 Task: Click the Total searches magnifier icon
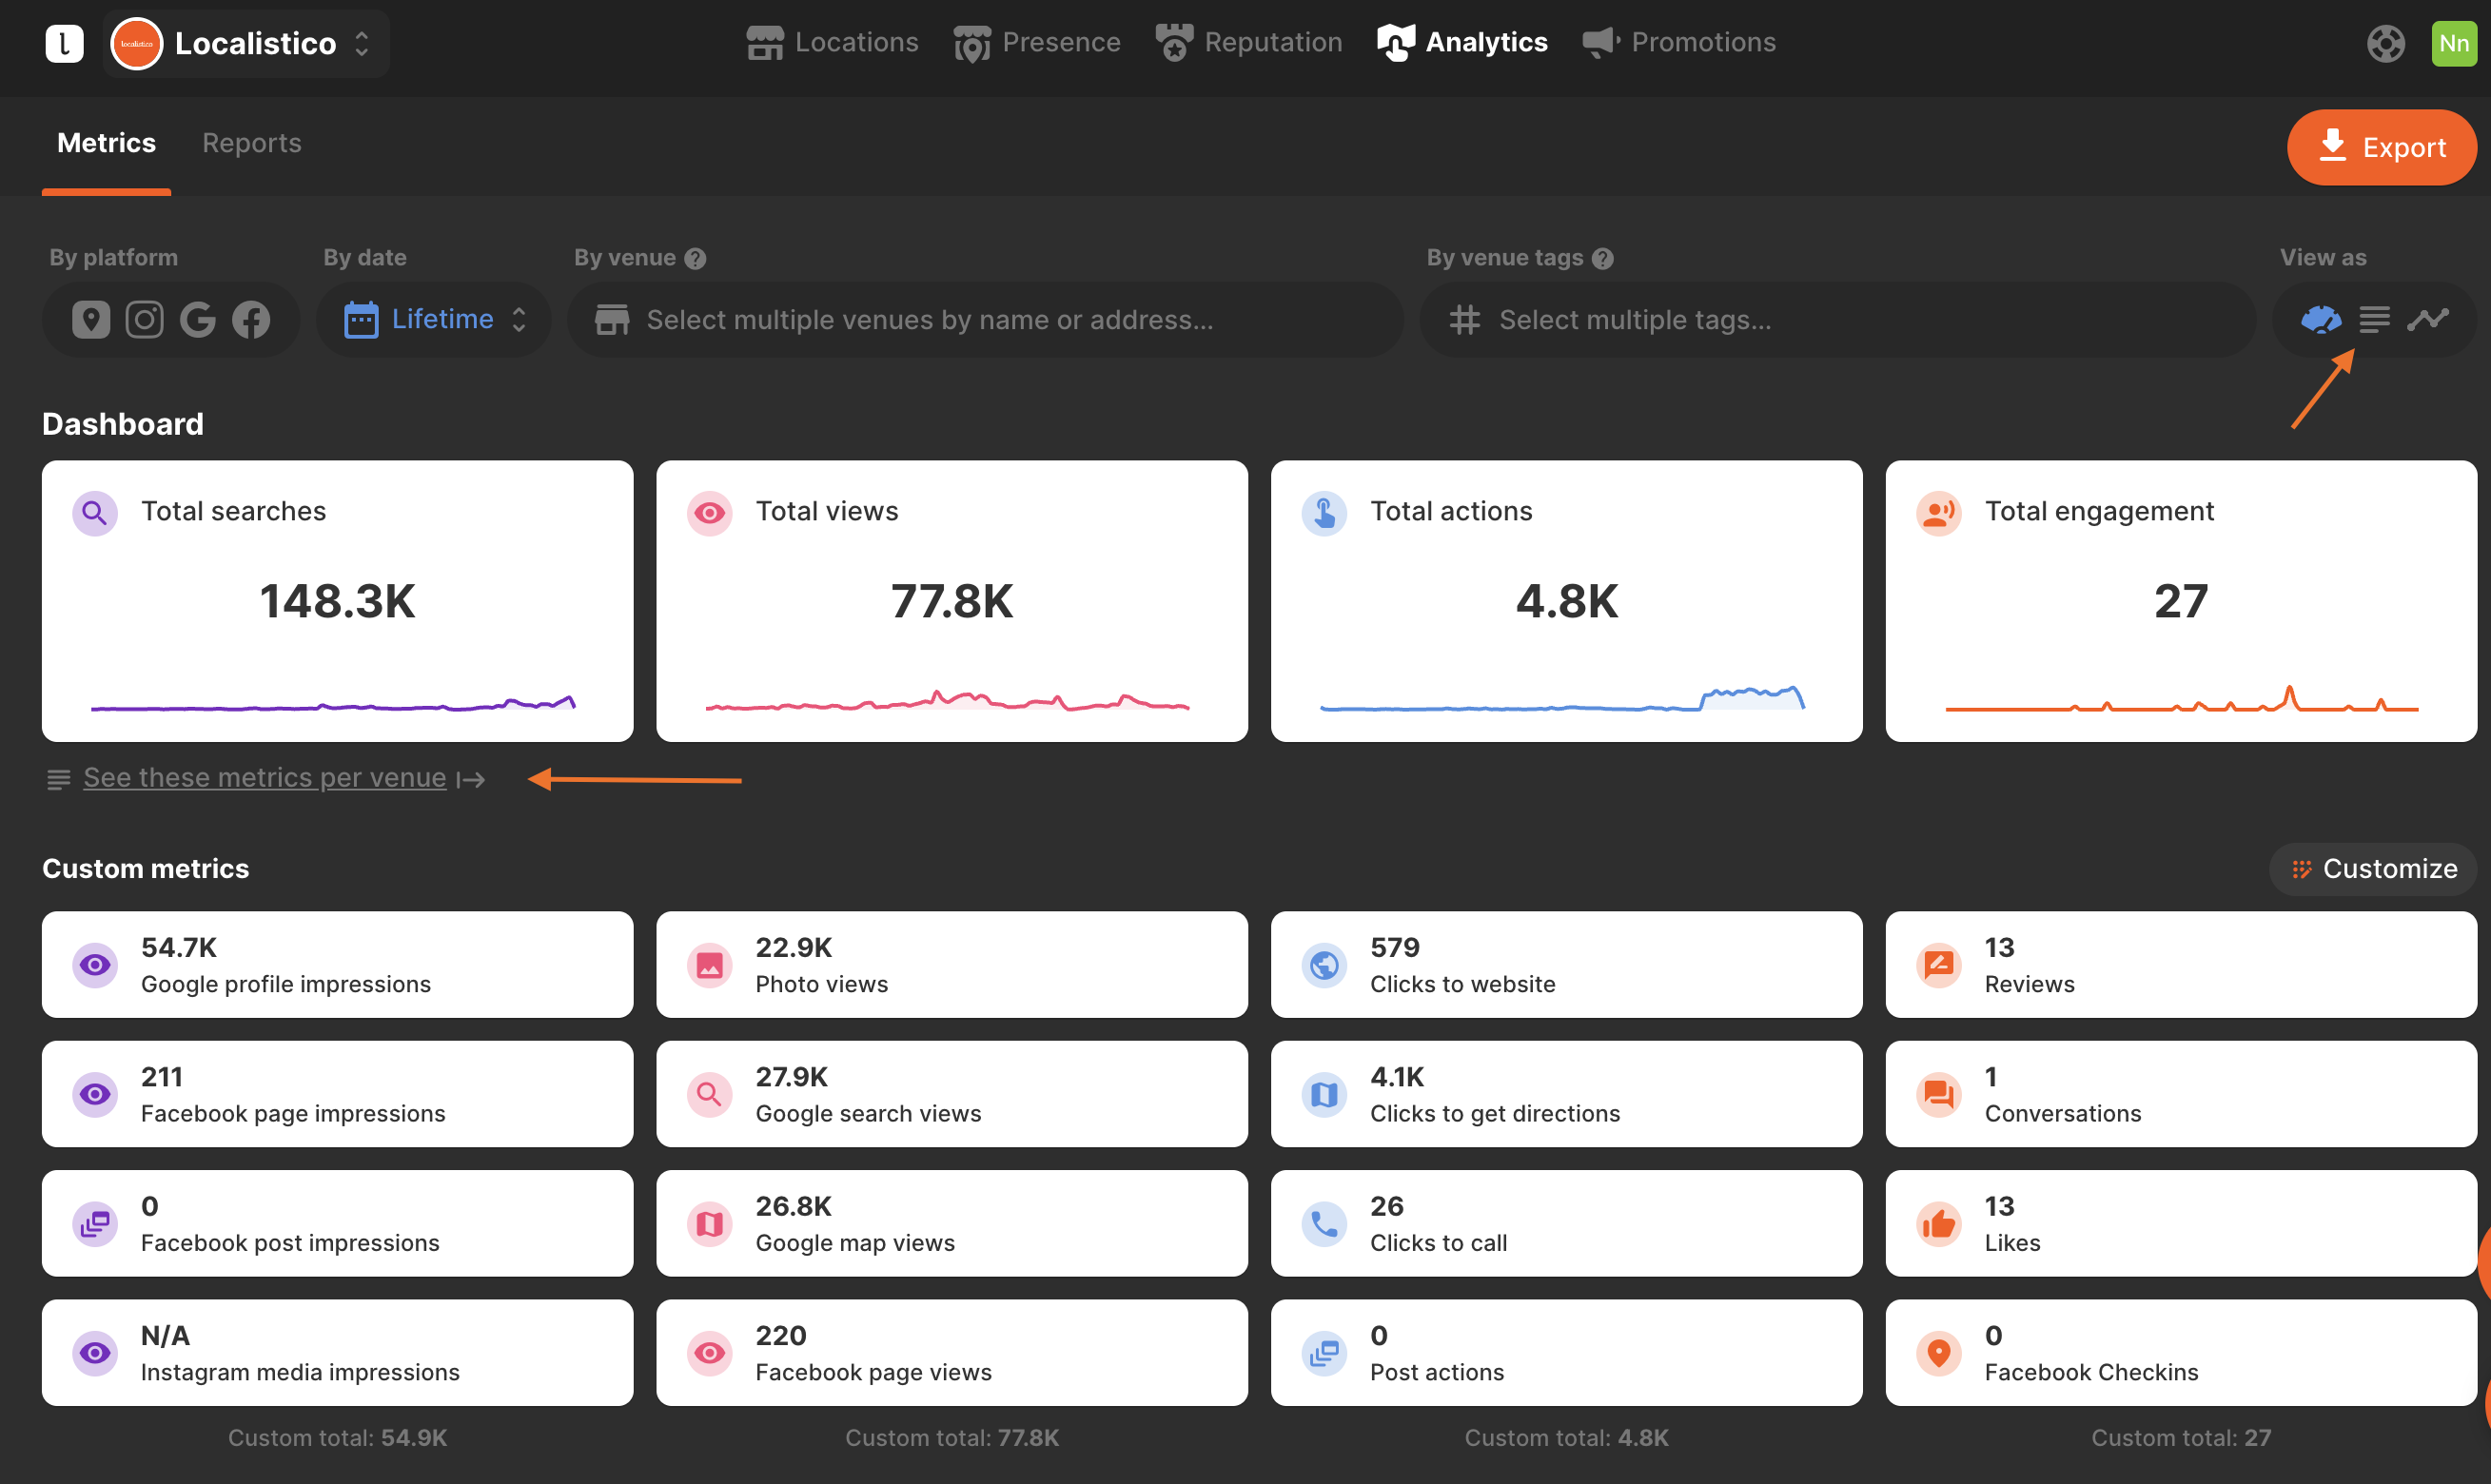click(x=95, y=513)
